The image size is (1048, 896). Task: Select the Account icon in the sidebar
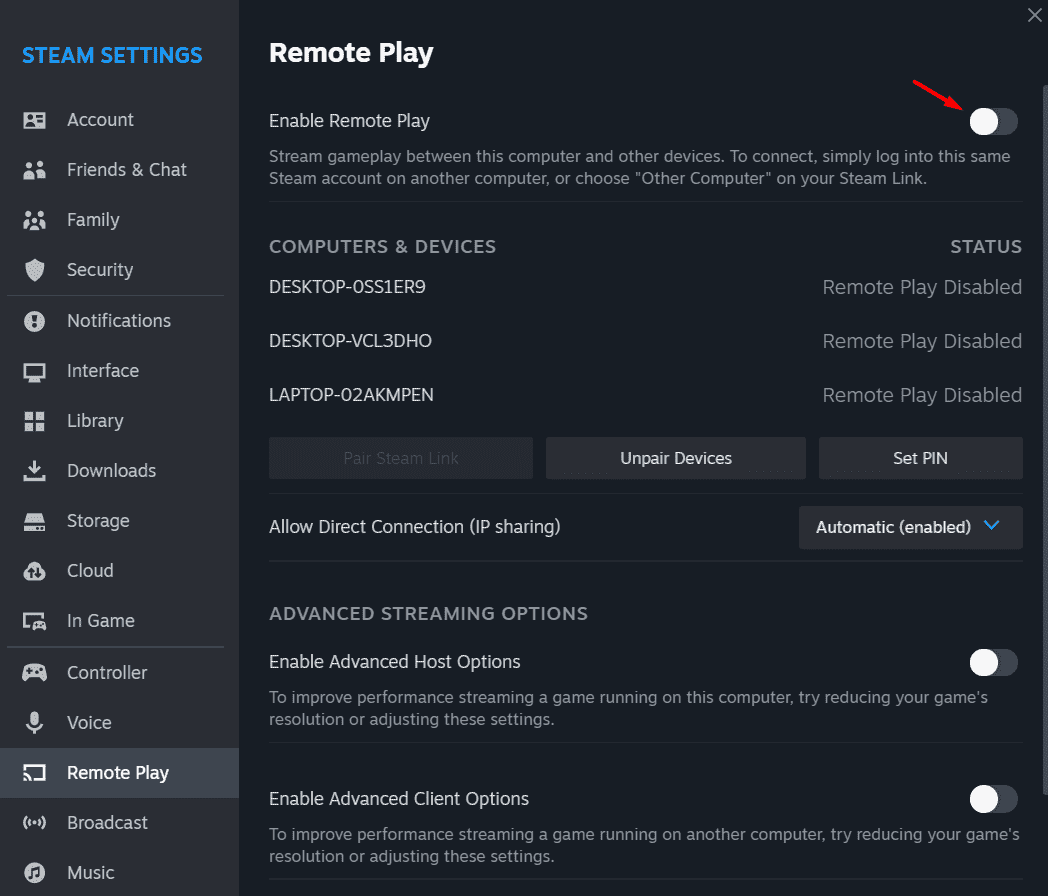[35, 119]
